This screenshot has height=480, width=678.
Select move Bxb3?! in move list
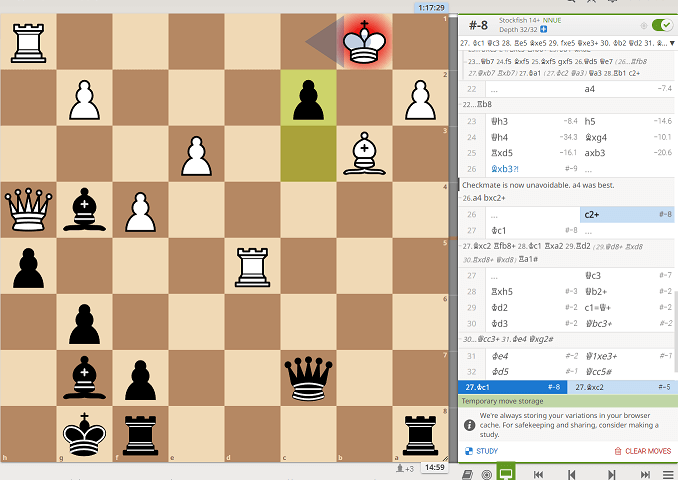point(532,169)
